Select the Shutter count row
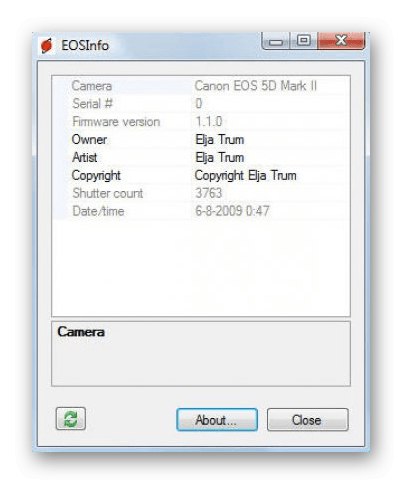The width and height of the screenshot is (402, 484). click(201, 193)
